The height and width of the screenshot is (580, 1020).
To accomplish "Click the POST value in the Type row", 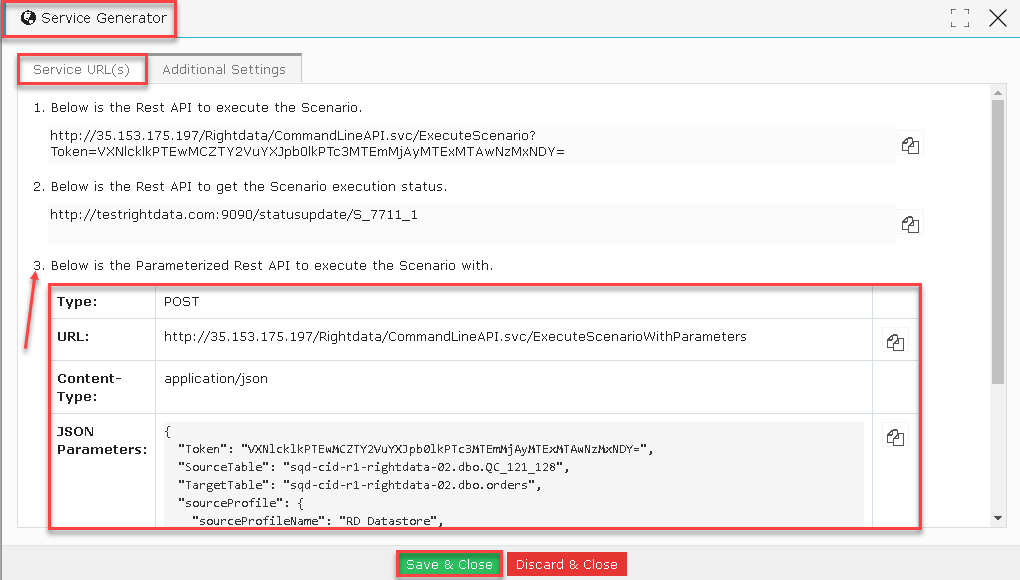I will (x=180, y=301).
